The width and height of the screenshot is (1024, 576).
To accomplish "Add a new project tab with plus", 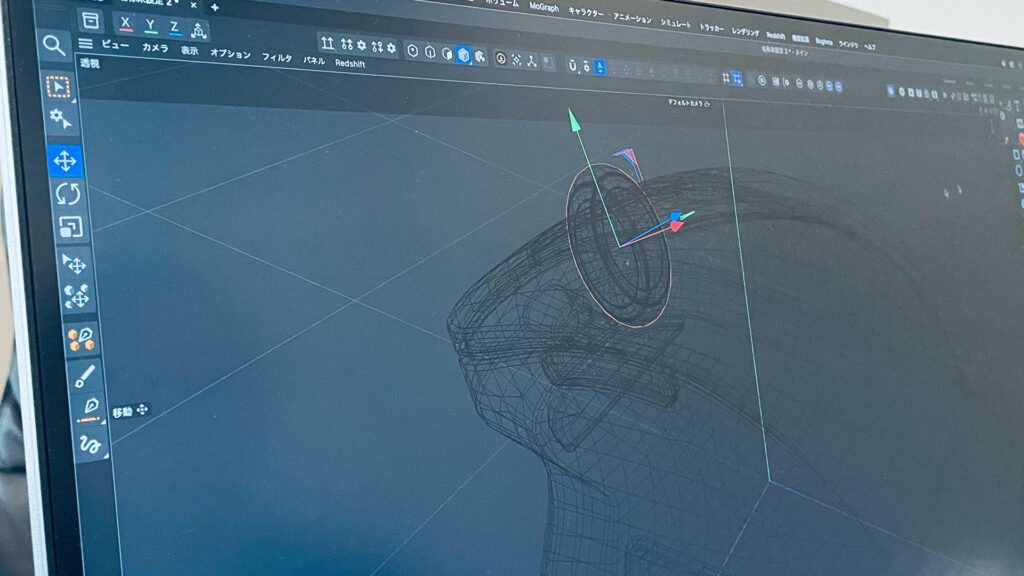I will point(215,7).
